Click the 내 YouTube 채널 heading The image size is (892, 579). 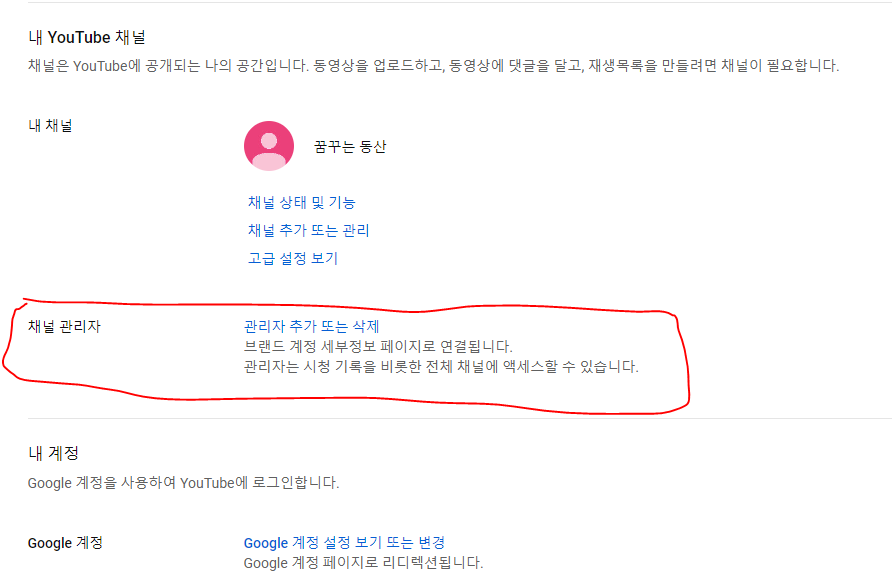click(x=87, y=38)
